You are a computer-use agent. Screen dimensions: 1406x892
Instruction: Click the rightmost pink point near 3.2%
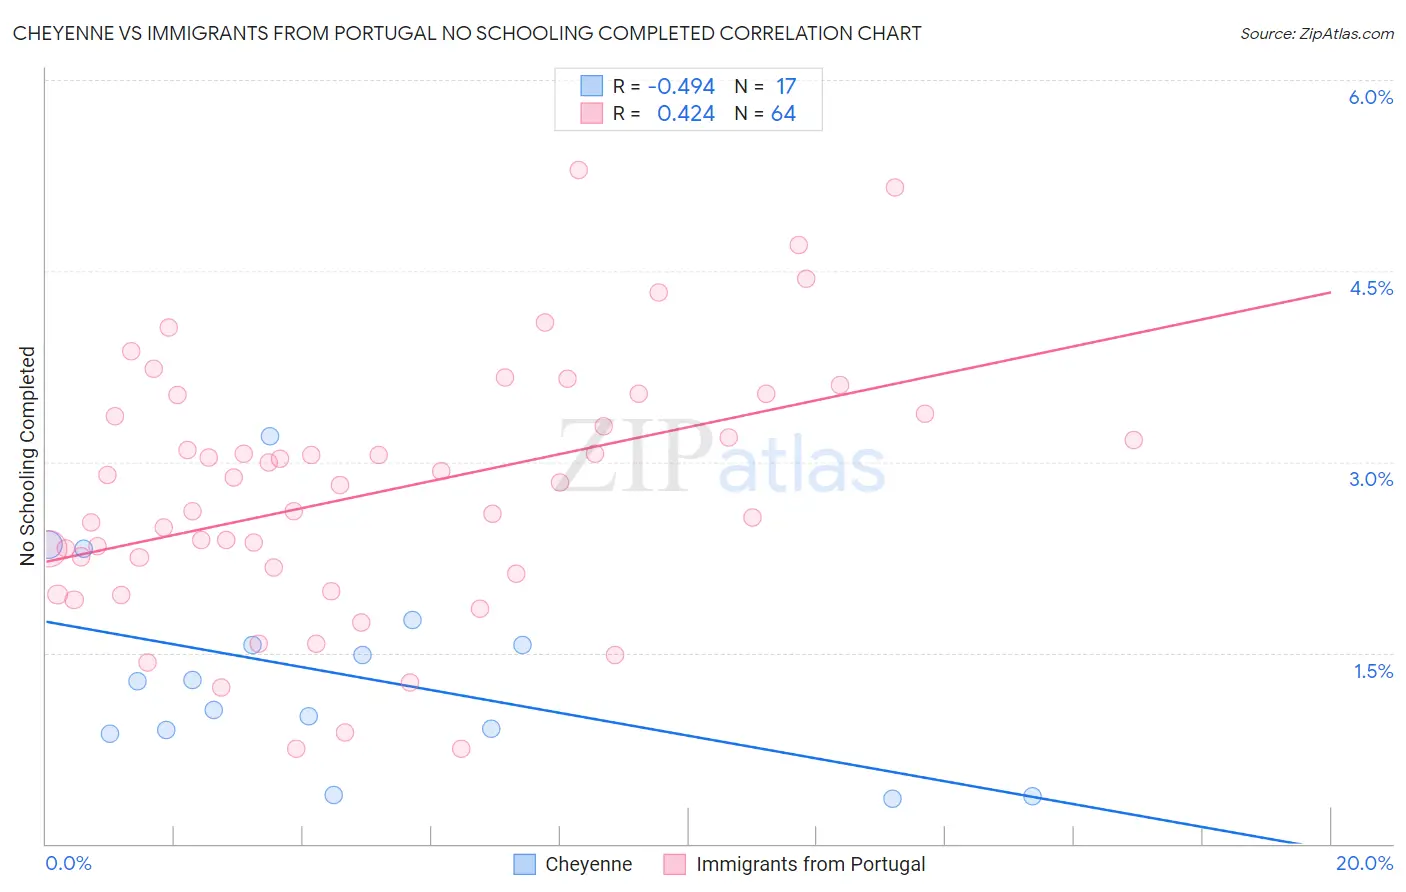tap(1133, 440)
